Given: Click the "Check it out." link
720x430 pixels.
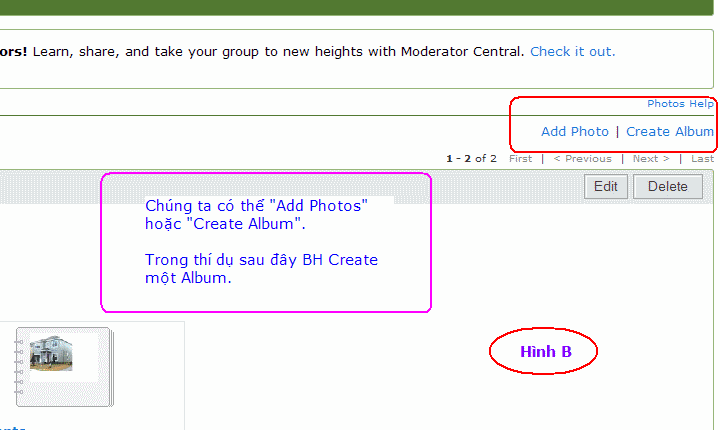Looking at the screenshot, I should click(572, 51).
